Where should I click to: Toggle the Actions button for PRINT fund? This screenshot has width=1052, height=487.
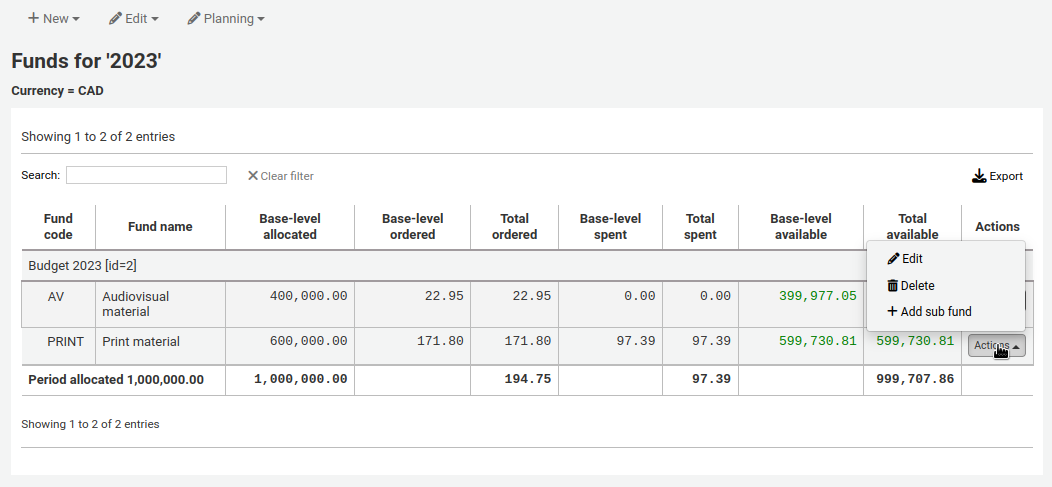(996, 346)
